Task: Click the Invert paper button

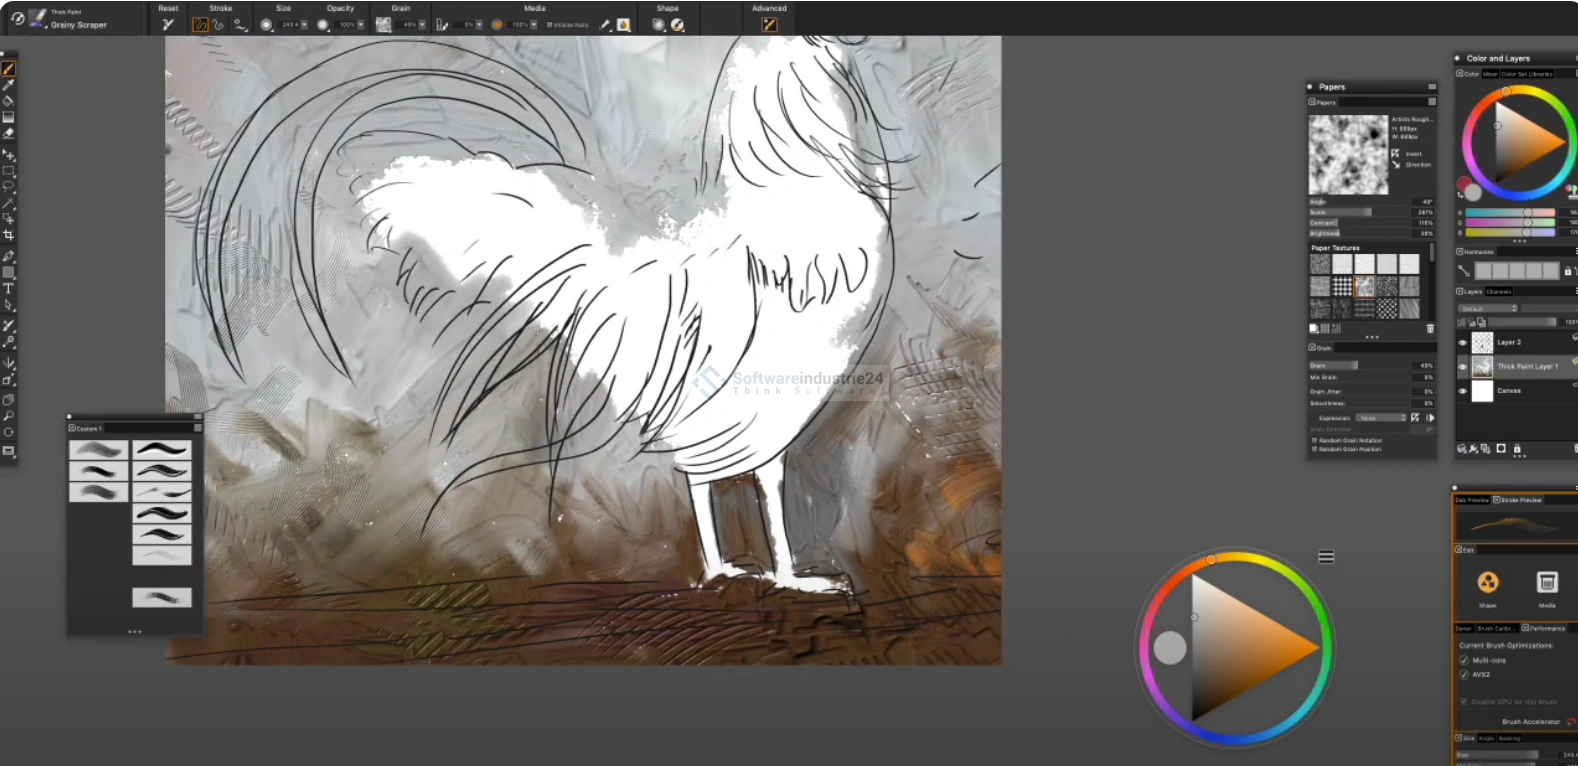Action: pos(1396,154)
